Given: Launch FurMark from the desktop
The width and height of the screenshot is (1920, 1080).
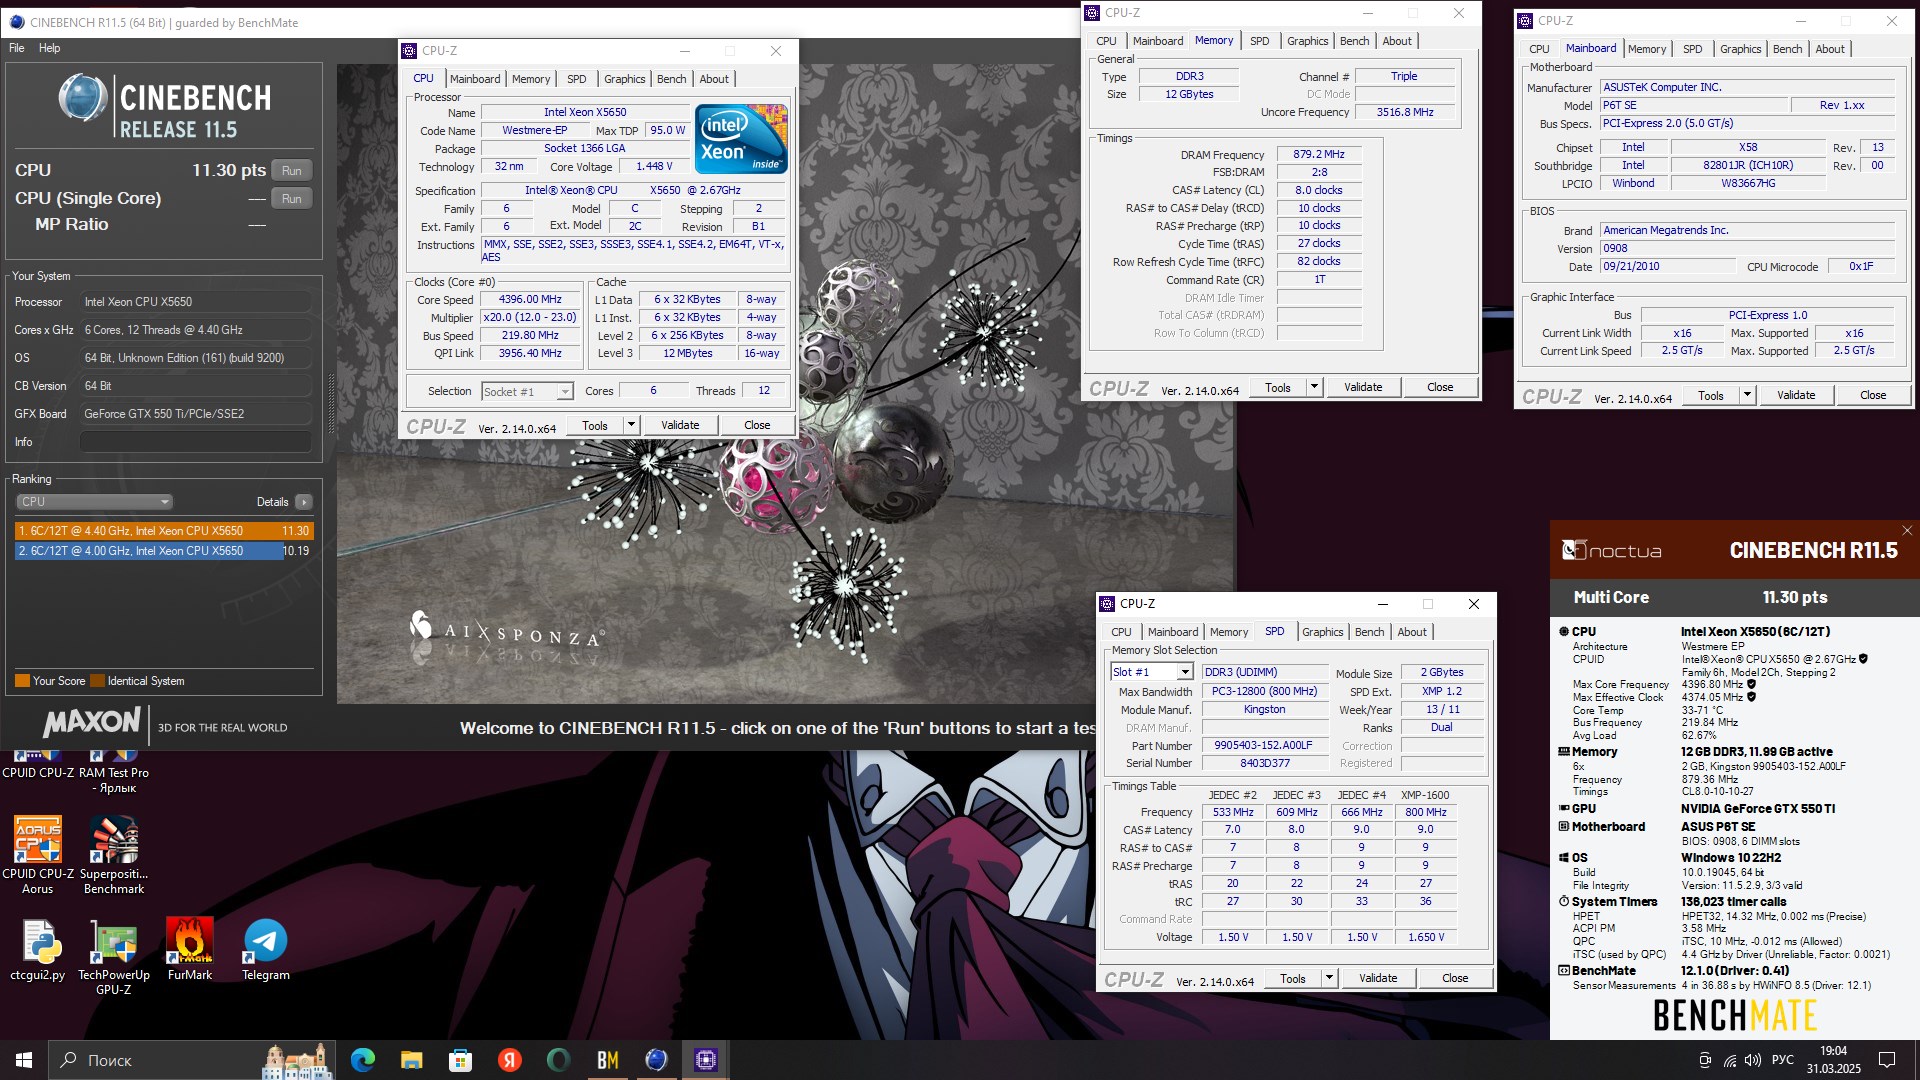Looking at the screenshot, I should 190,950.
